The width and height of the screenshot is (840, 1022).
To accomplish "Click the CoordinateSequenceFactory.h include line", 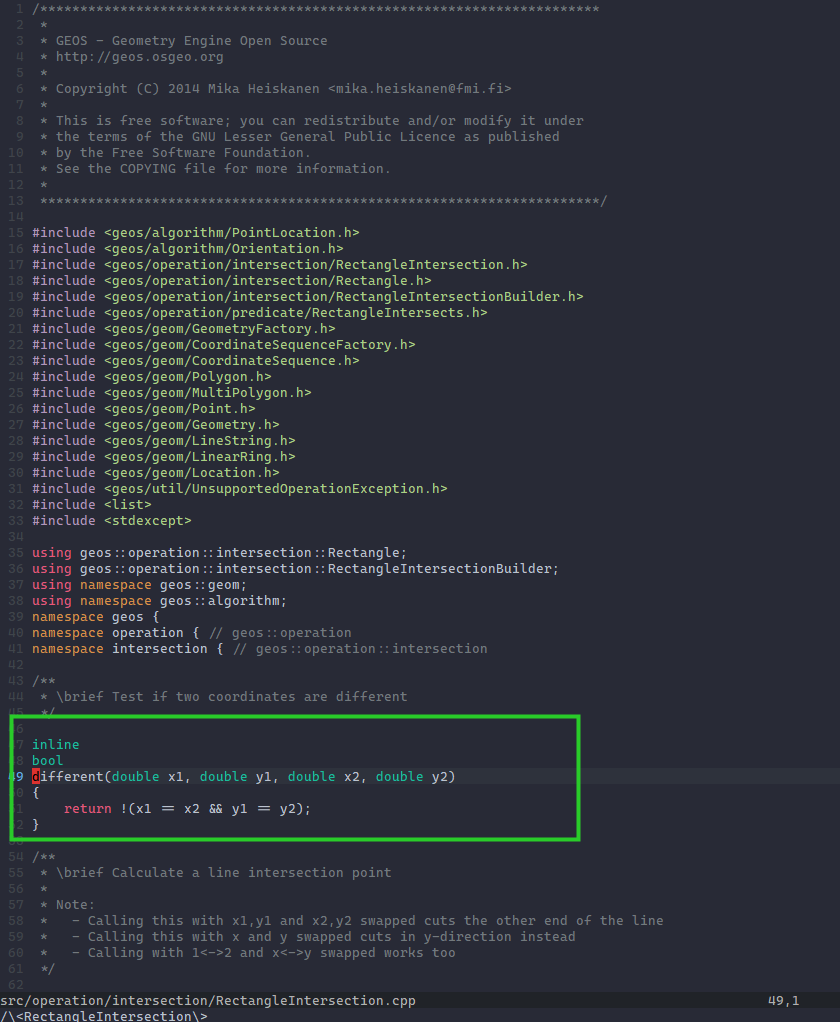I will click(x=224, y=344).
